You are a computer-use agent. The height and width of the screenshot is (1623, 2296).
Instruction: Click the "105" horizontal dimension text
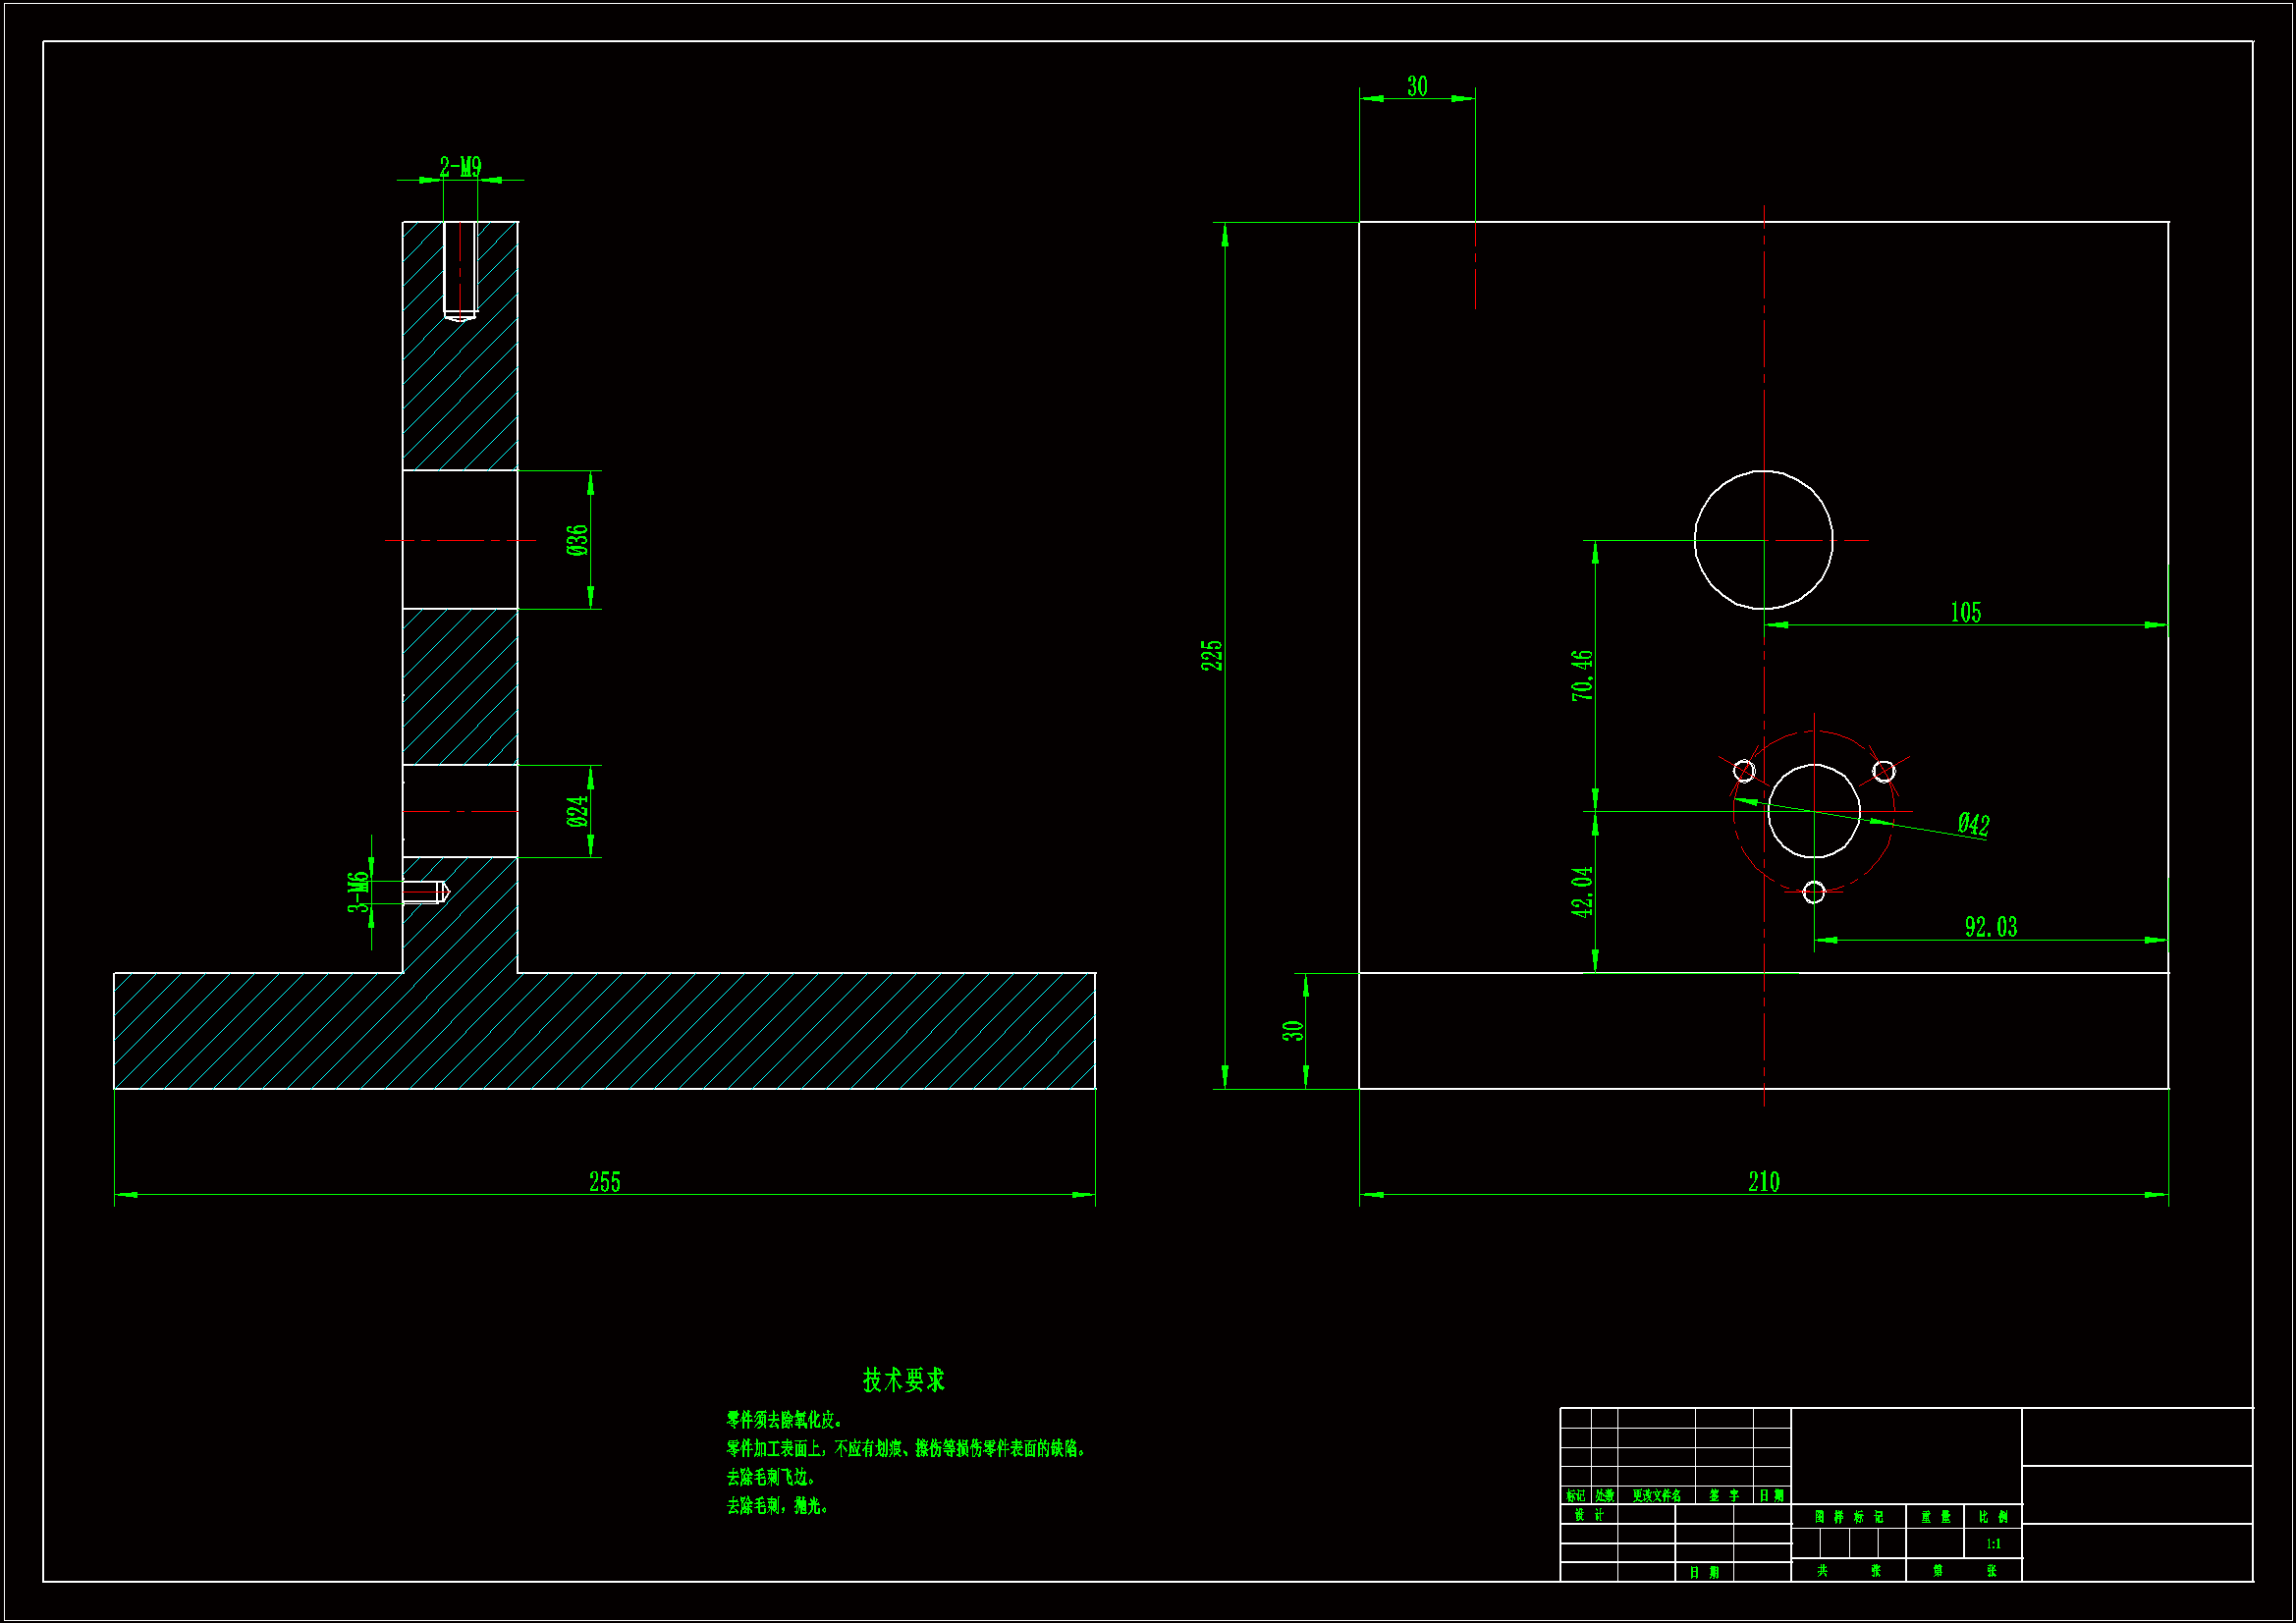click(x=1966, y=612)
